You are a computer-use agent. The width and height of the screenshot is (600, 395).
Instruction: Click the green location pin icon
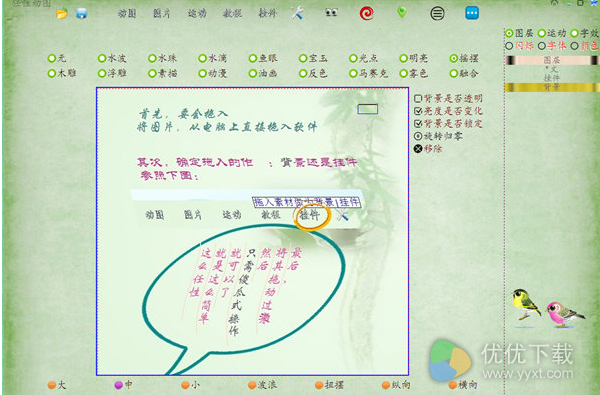[401, 13]
